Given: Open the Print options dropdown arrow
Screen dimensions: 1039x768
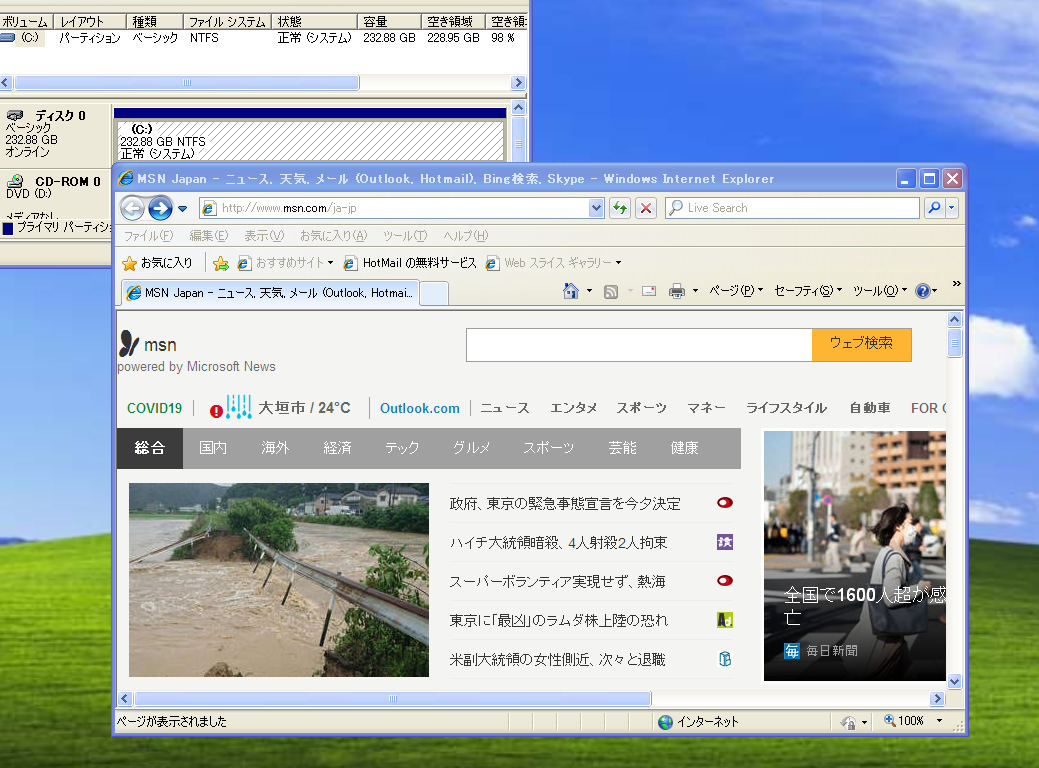Looking at the screenshot, I should [695, 291].
